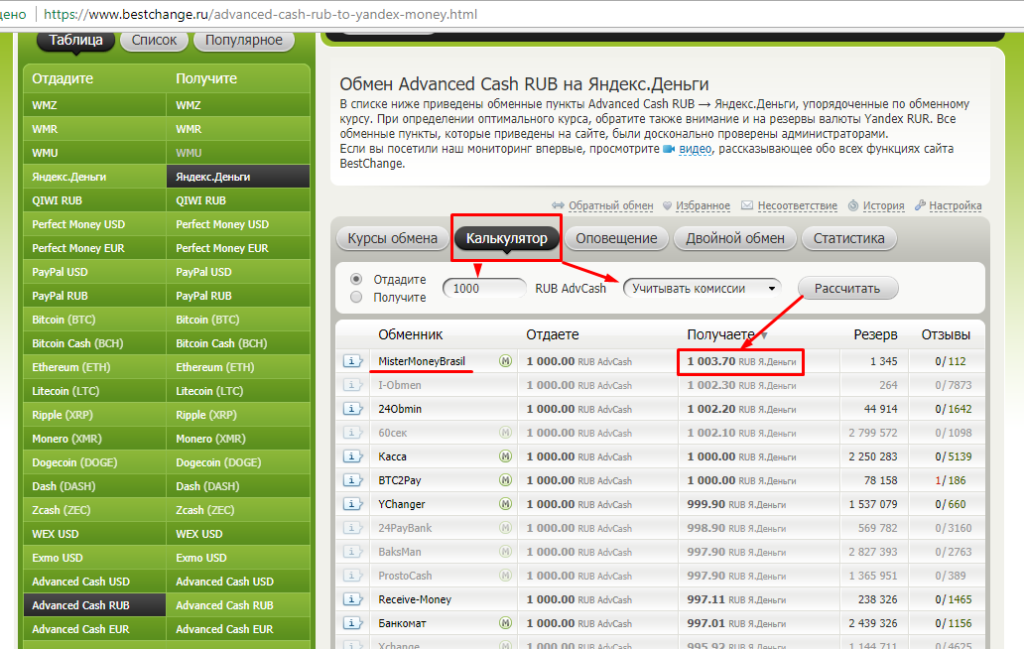Screen dimensions: 1024x649
Task: Select the Получите radio button
Action: click(x=356, y=297)
